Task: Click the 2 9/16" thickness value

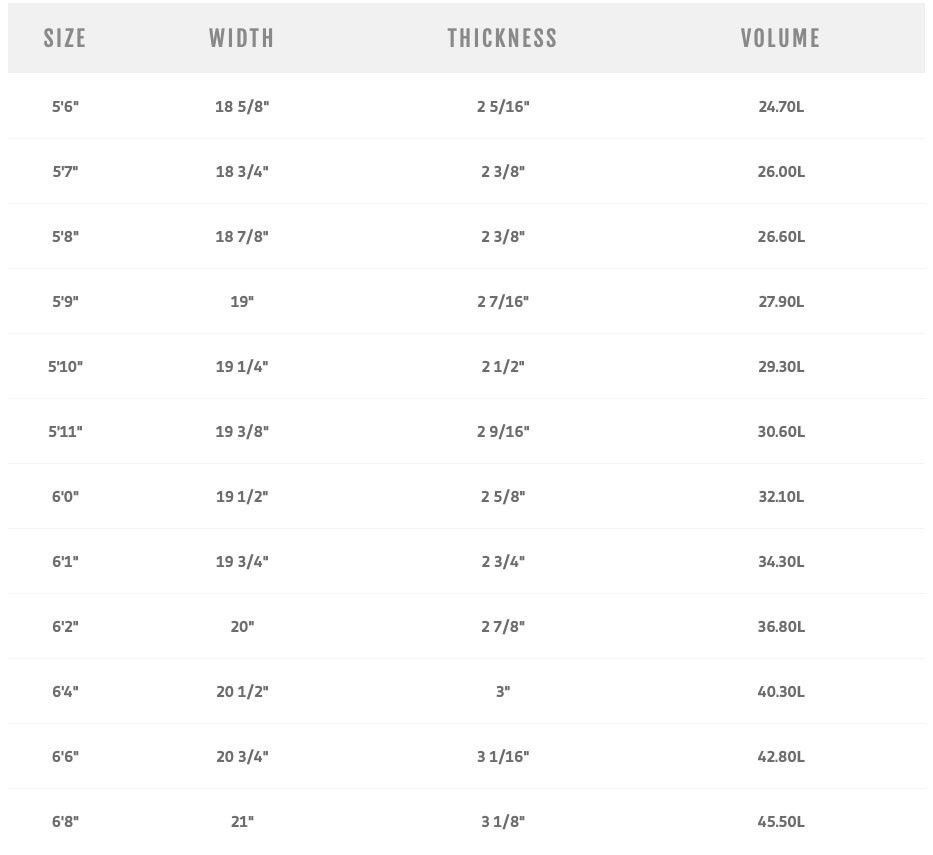Action: click(503, 431)
